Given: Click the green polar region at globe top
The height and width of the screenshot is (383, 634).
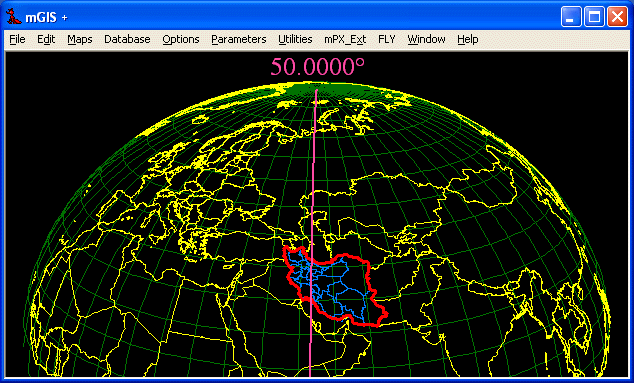Looking at the screenshot, I should 316,89.
